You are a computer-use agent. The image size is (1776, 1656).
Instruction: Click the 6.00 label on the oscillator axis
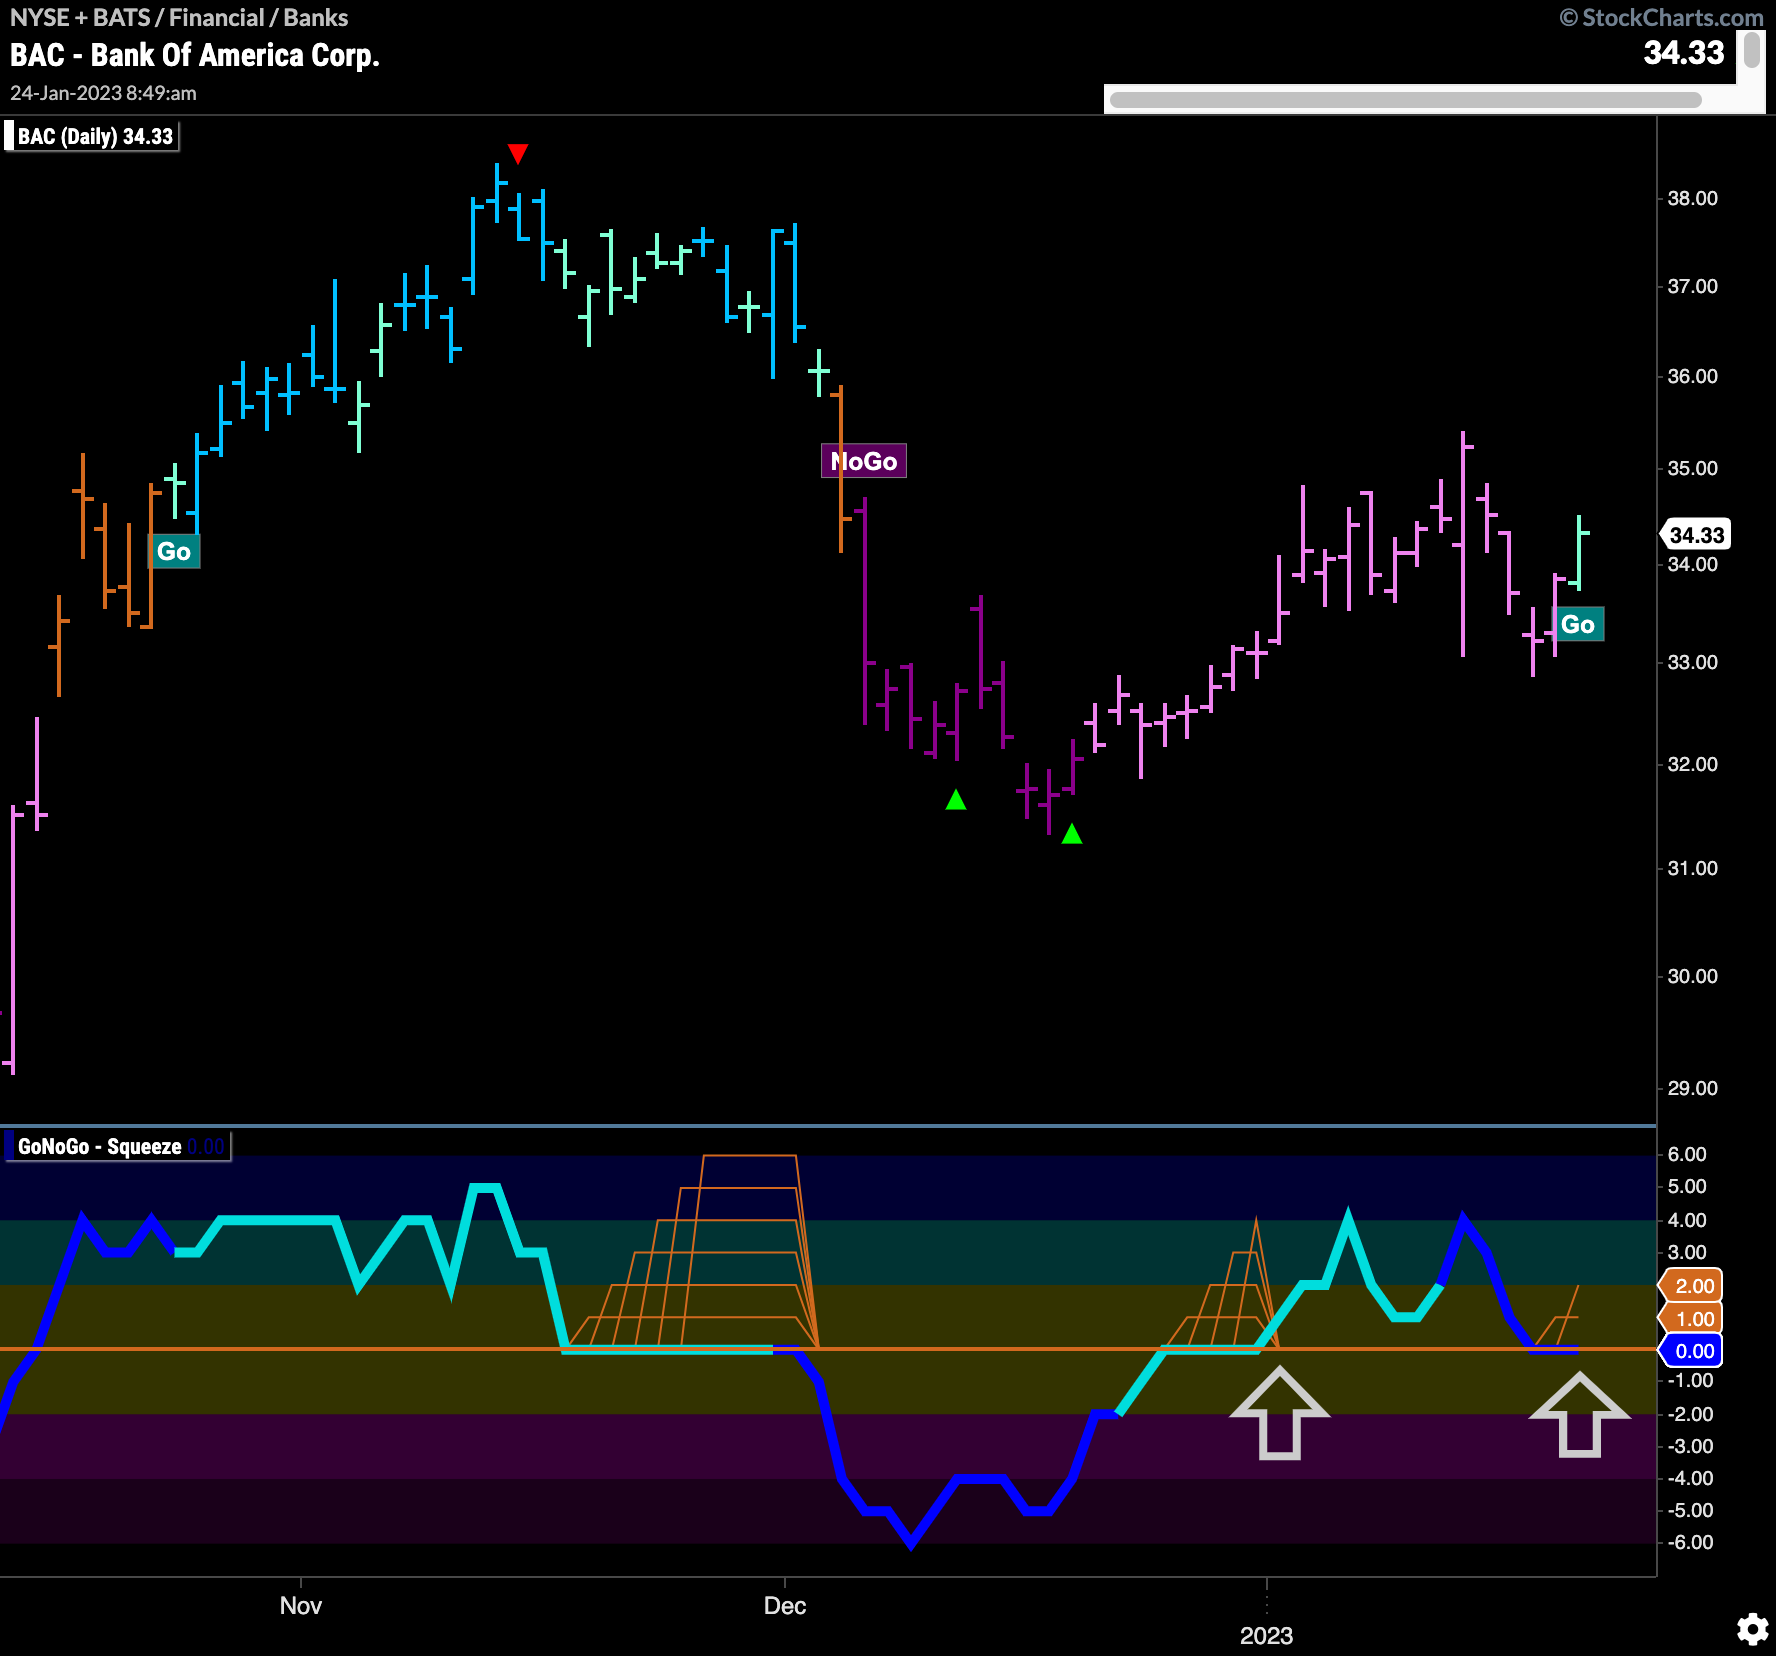[x=1687, y=1154]
